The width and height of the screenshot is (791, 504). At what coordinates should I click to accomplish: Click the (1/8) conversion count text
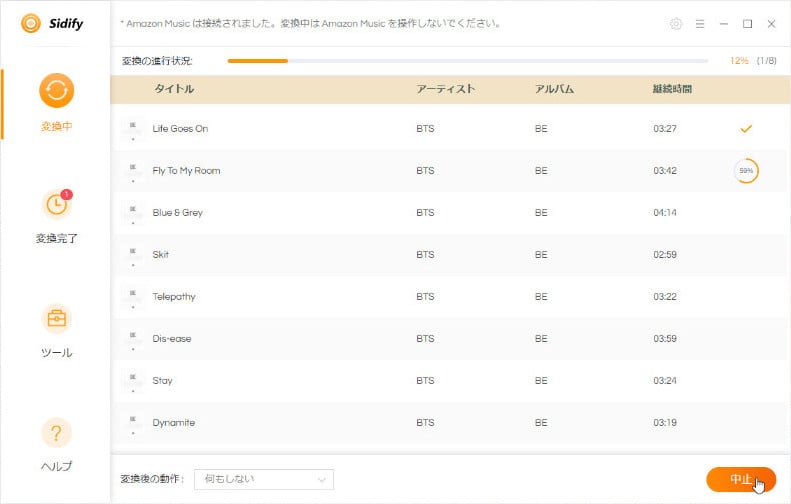pos(766,61)
